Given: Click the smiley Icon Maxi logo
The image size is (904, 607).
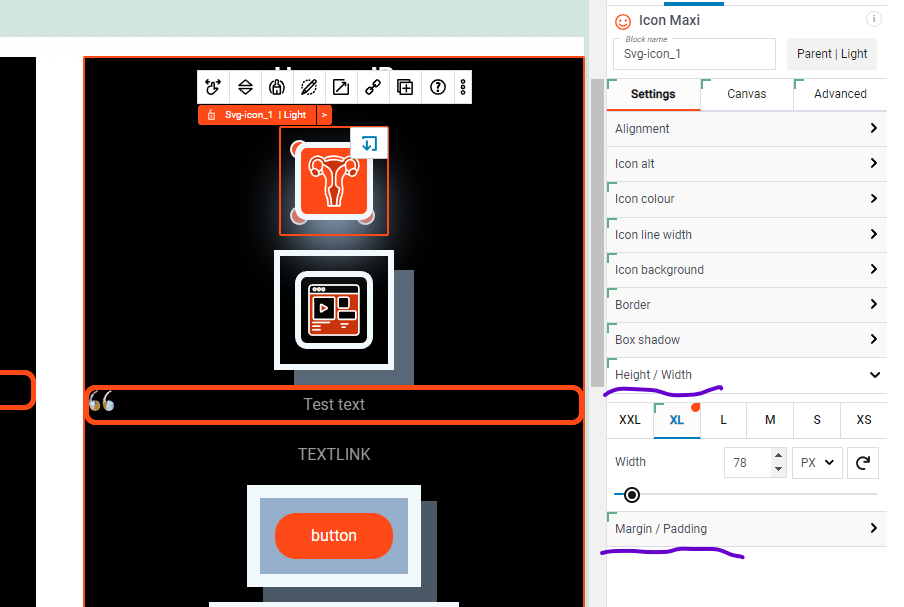Looking at the screenshot, I should [x=623, y=20].
